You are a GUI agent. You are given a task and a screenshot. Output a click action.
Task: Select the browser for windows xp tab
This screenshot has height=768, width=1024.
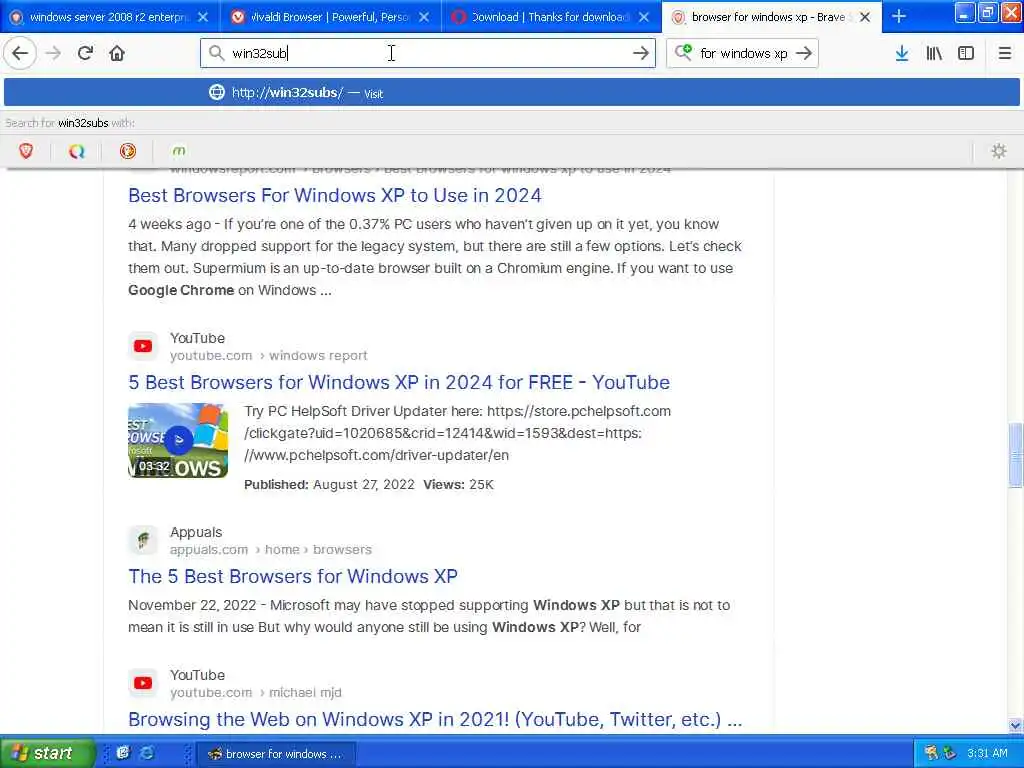click(771, 17)
